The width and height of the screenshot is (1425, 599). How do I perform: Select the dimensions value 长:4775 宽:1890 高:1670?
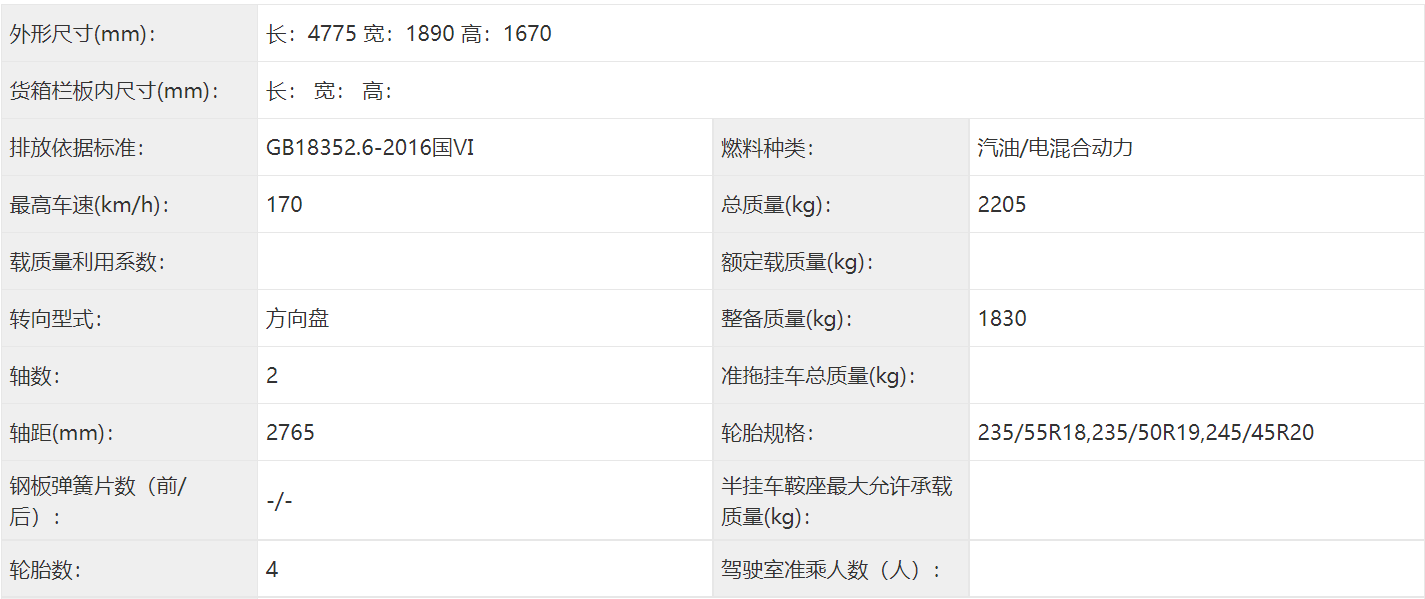[x=409, y=34]
